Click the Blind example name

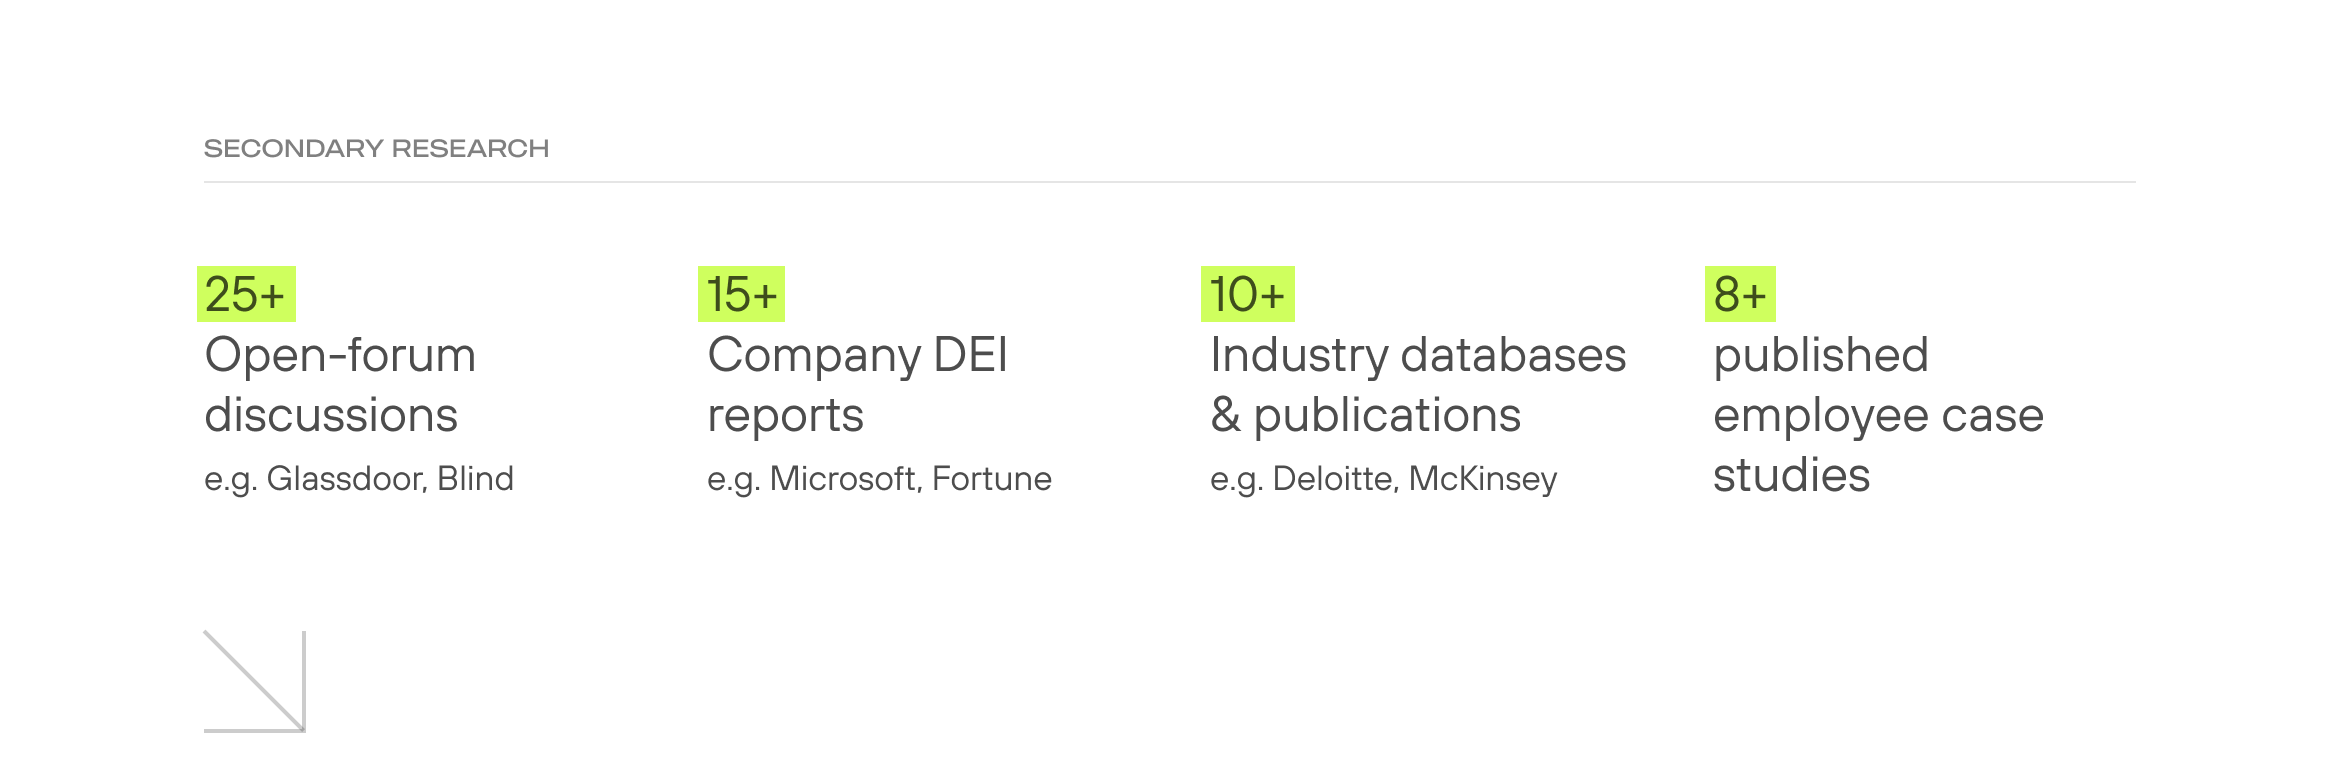coord(476,479)
